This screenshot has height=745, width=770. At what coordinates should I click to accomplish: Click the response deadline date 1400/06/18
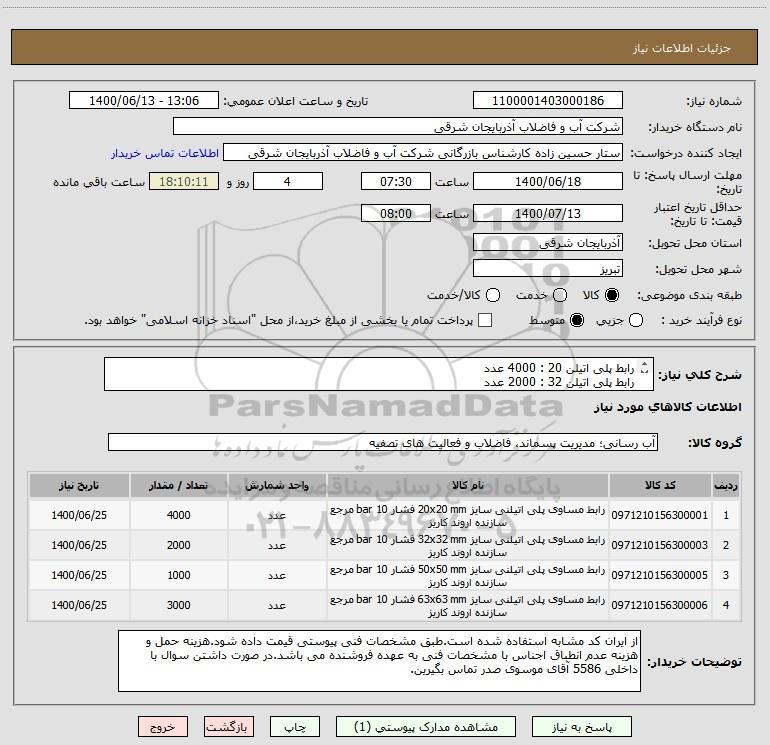pyautogui.click(x=548, y=182)
